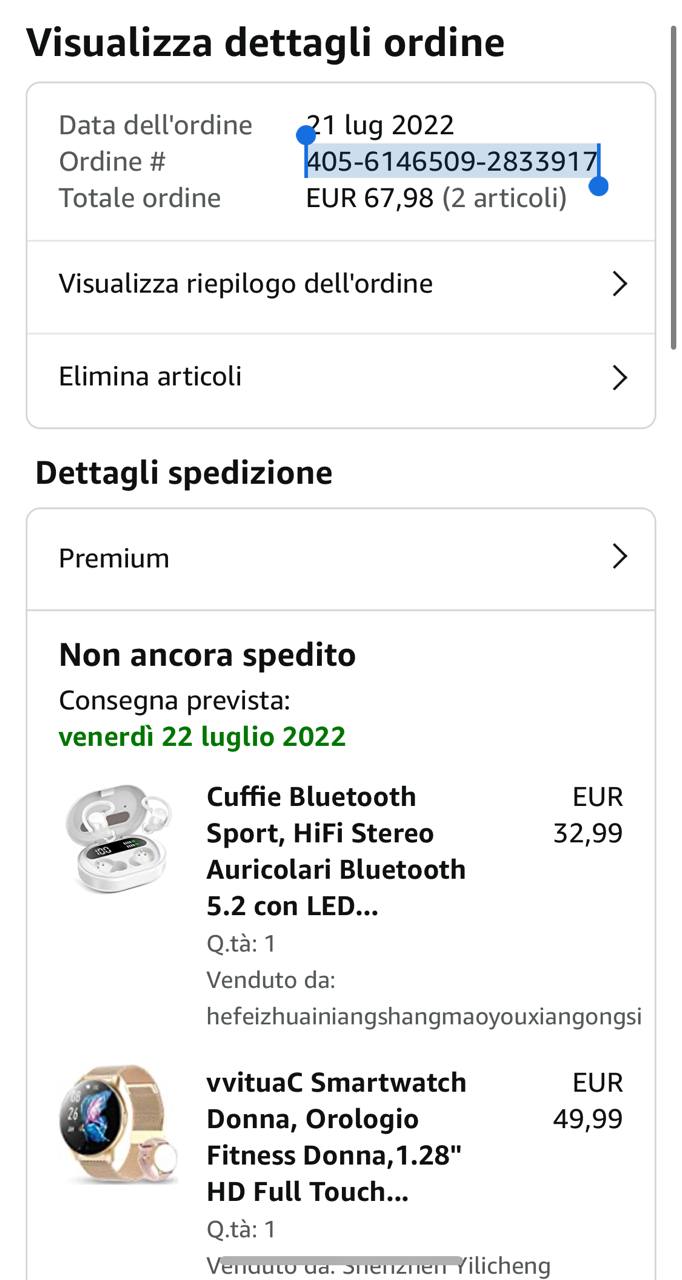Tap the order total EUR 67,98
Image resolution: width=682 pixels, height=1280 pixels.
click(369, 198)
